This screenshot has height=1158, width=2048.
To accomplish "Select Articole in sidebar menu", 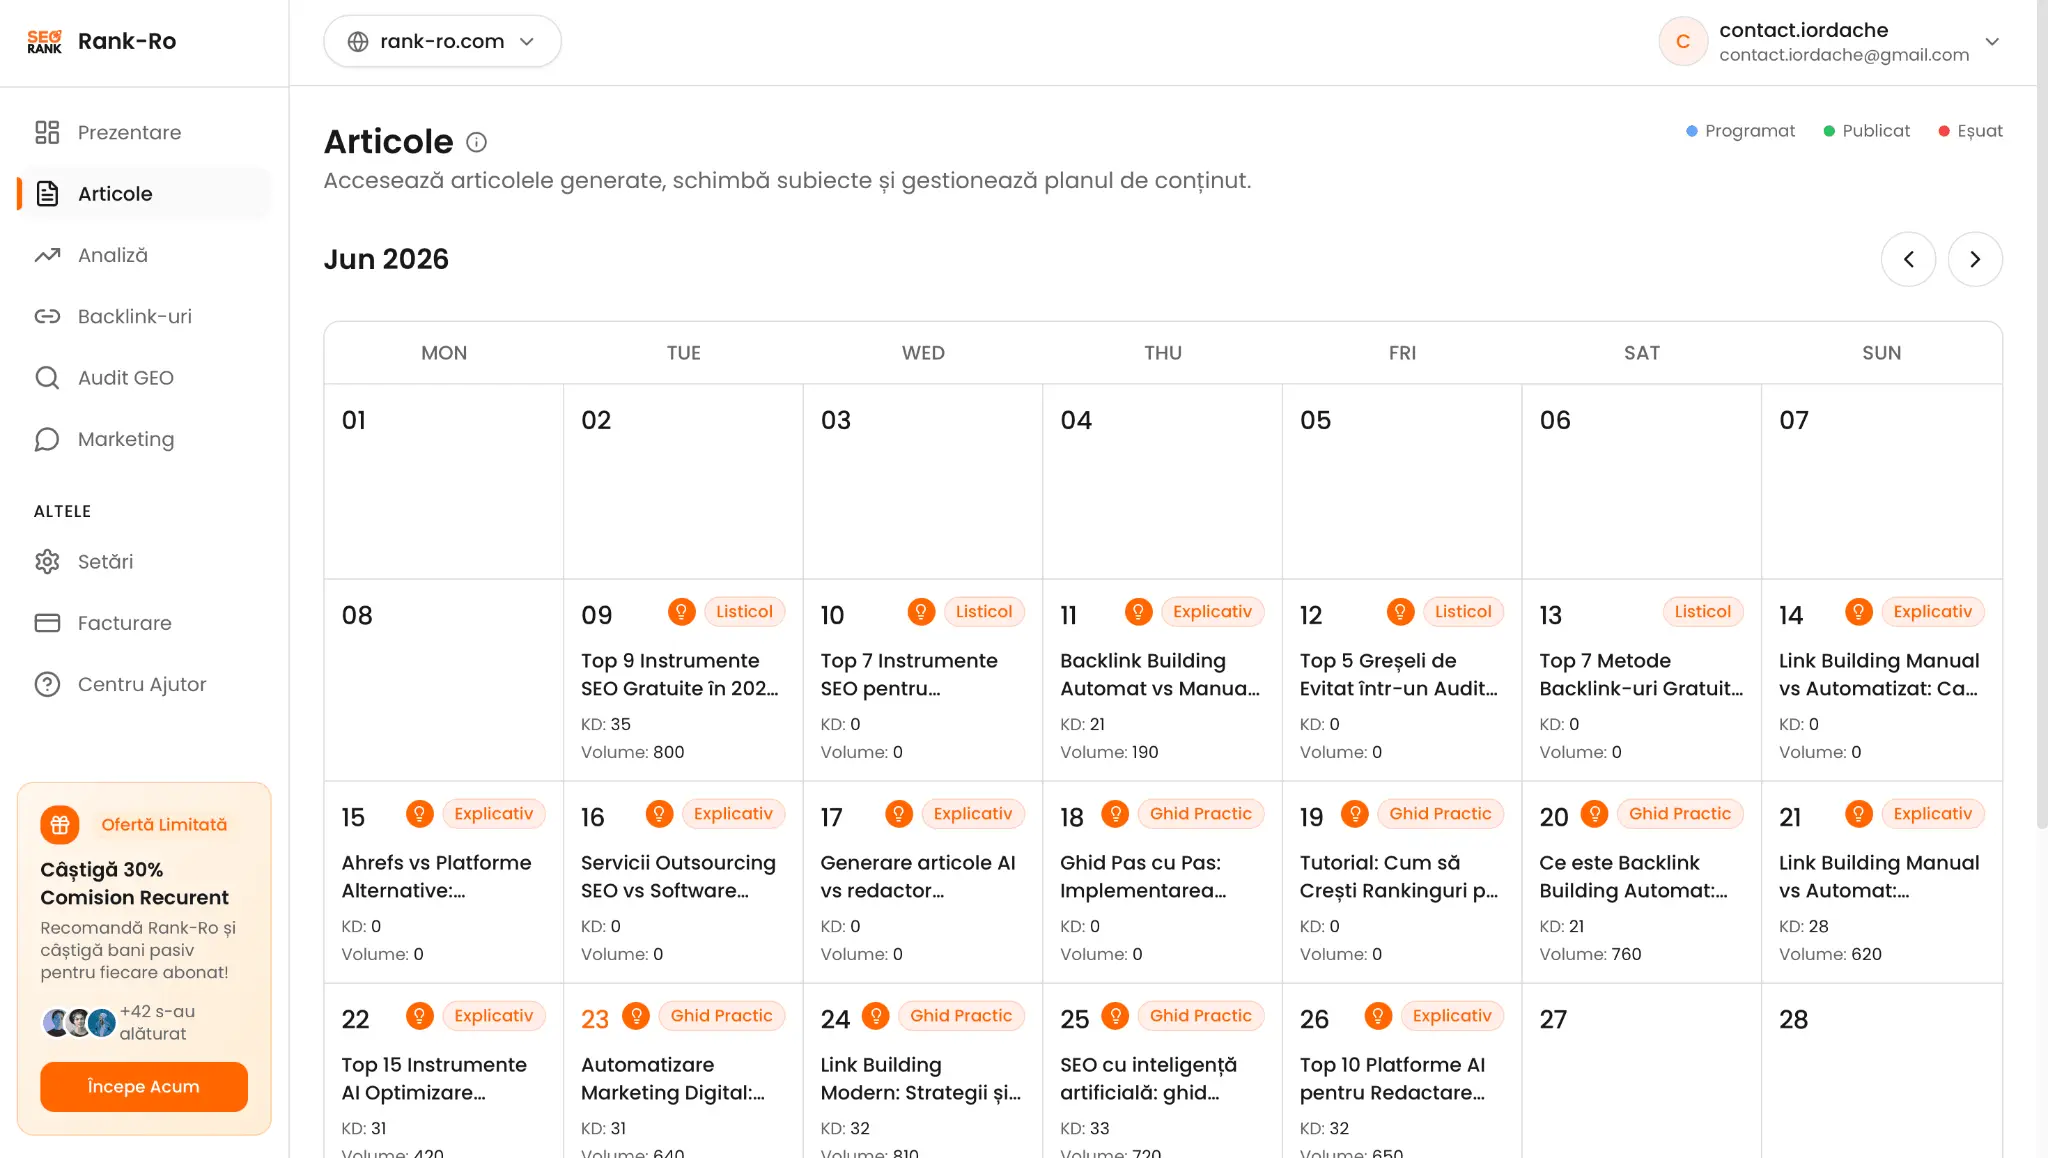I will click(x=144, y=194).
